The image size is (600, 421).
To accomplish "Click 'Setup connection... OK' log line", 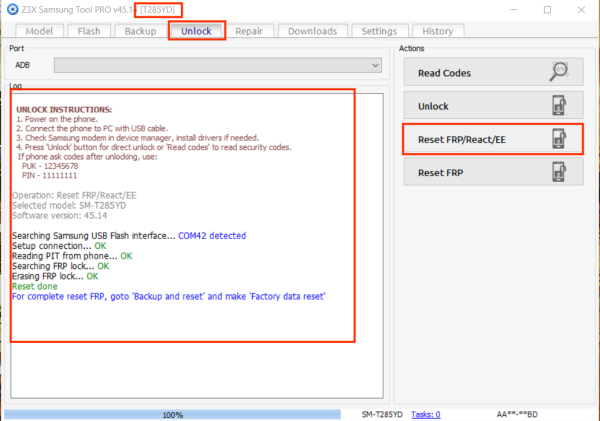I will pyautogui.click(x=59, y=246).
